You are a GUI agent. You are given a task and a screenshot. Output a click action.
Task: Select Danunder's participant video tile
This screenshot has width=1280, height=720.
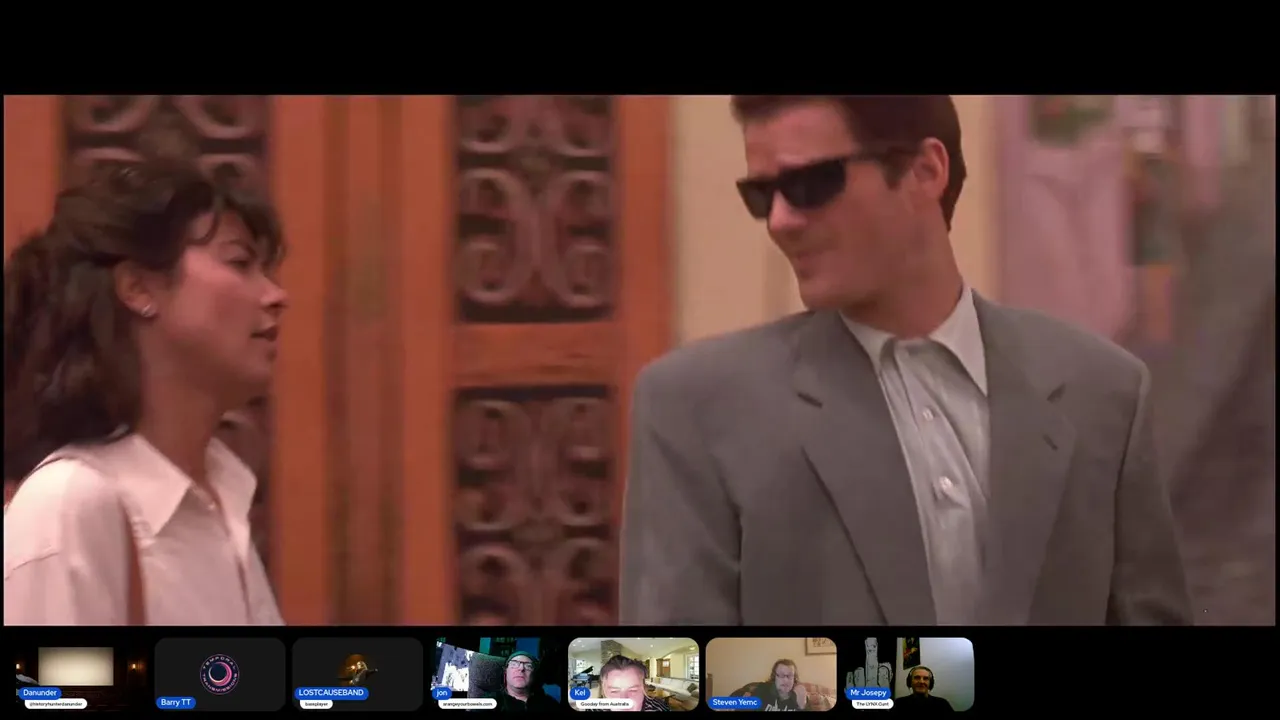pos(81,674)
